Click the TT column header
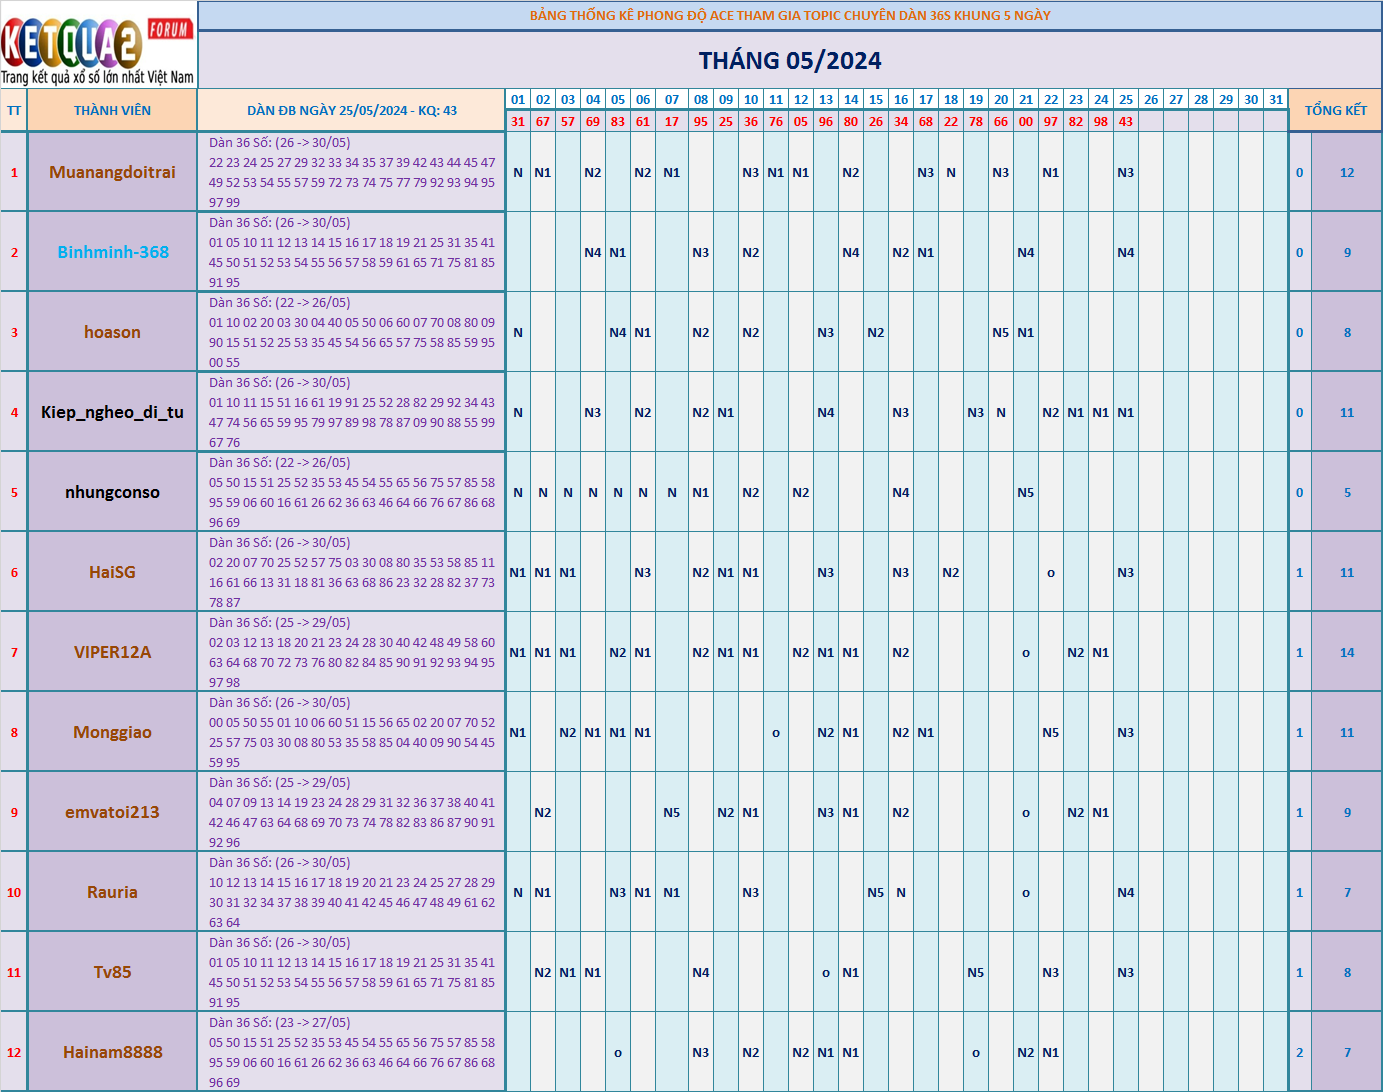This screenshot has width=1383, height=1092. 14,111
